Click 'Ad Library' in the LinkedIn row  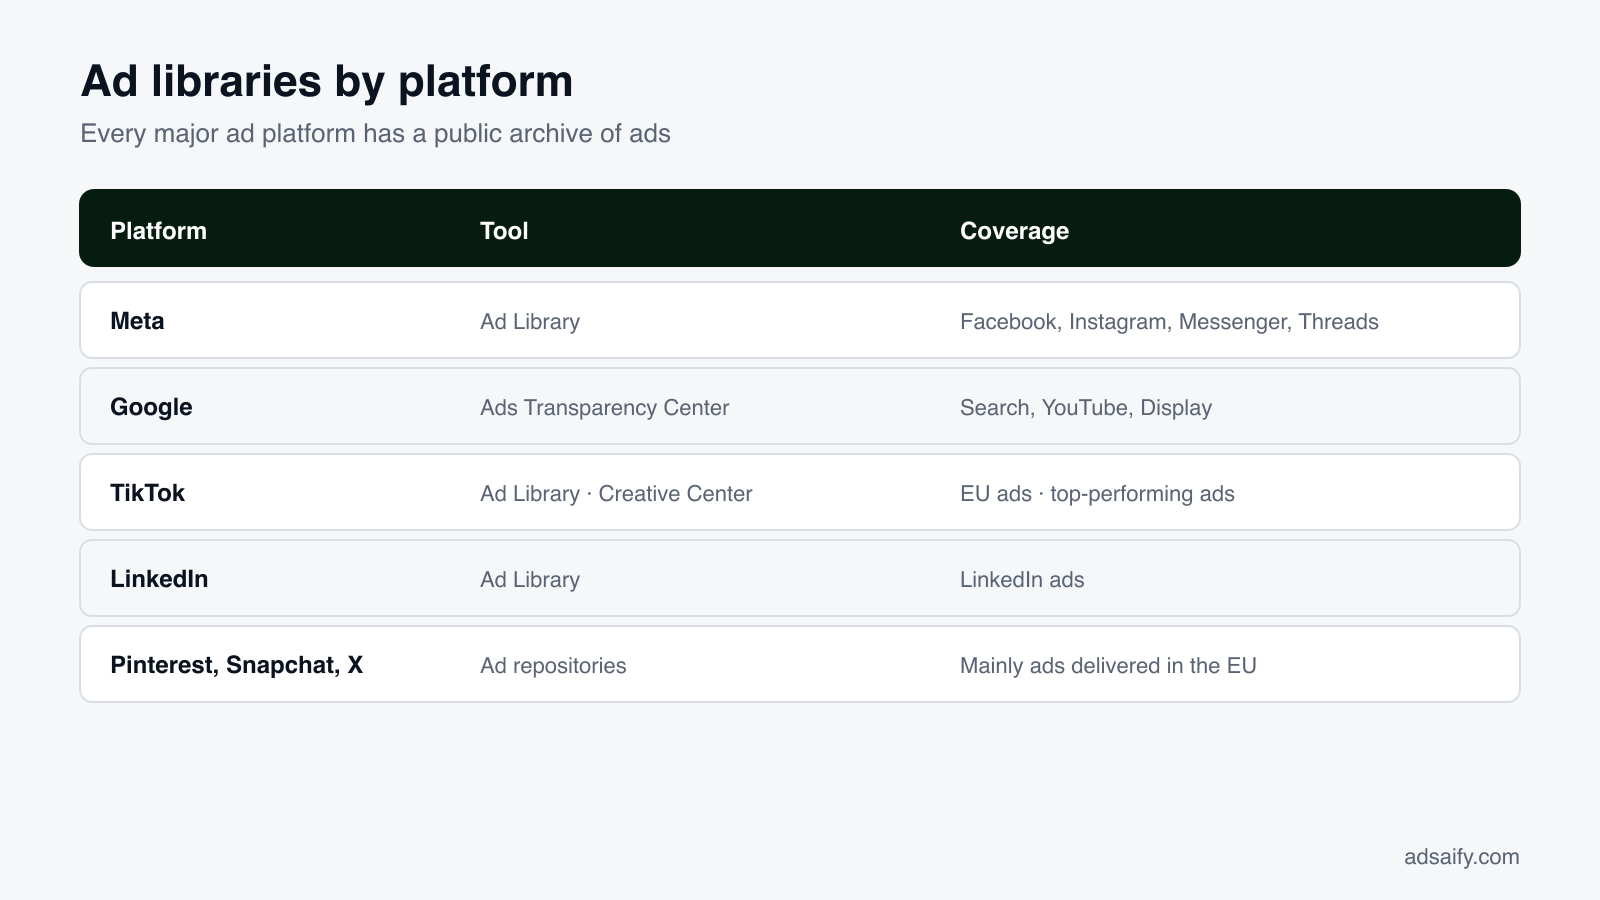530,580
